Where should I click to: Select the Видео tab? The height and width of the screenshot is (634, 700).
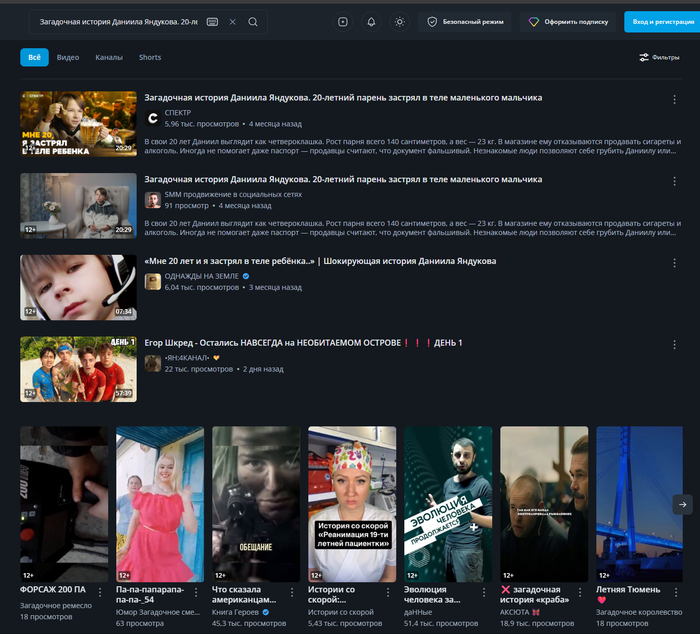pos(68,58)
